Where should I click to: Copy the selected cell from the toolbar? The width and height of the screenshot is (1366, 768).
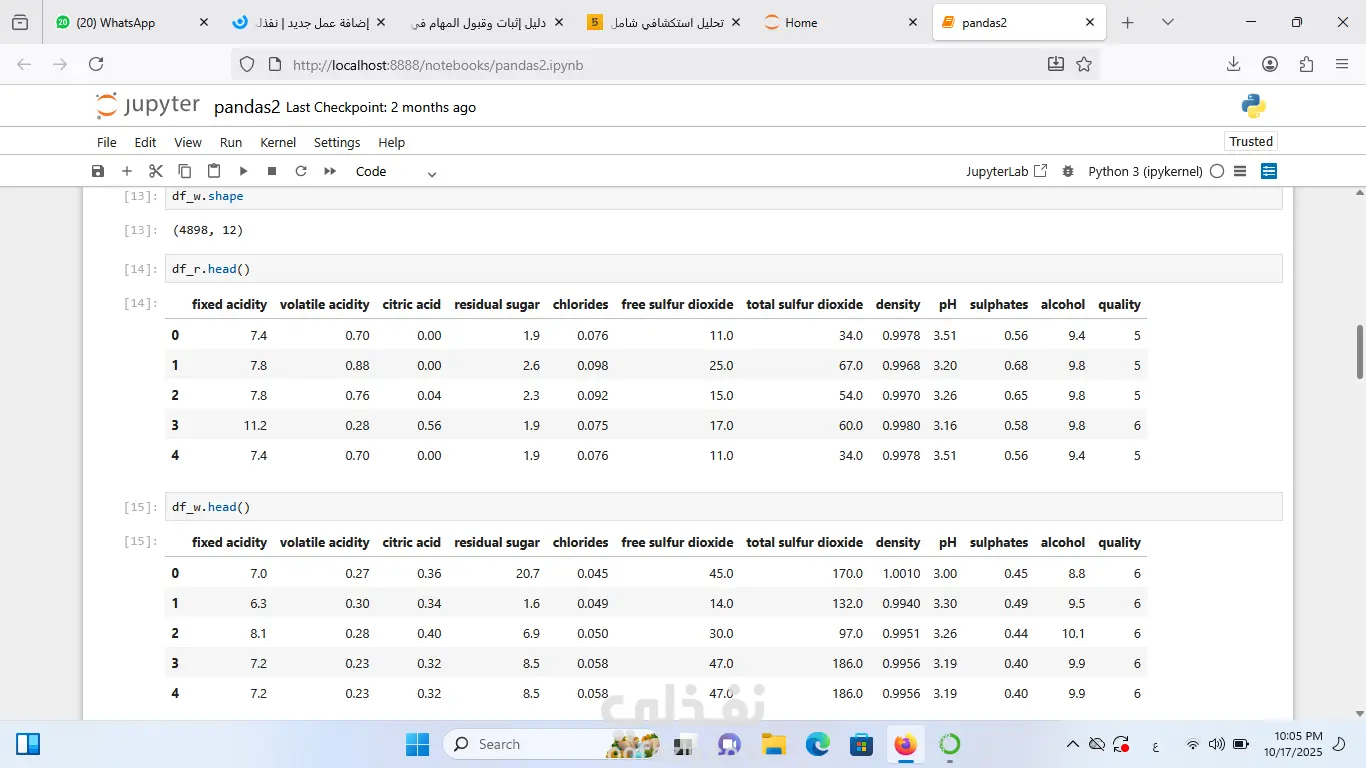coord(184,171)
